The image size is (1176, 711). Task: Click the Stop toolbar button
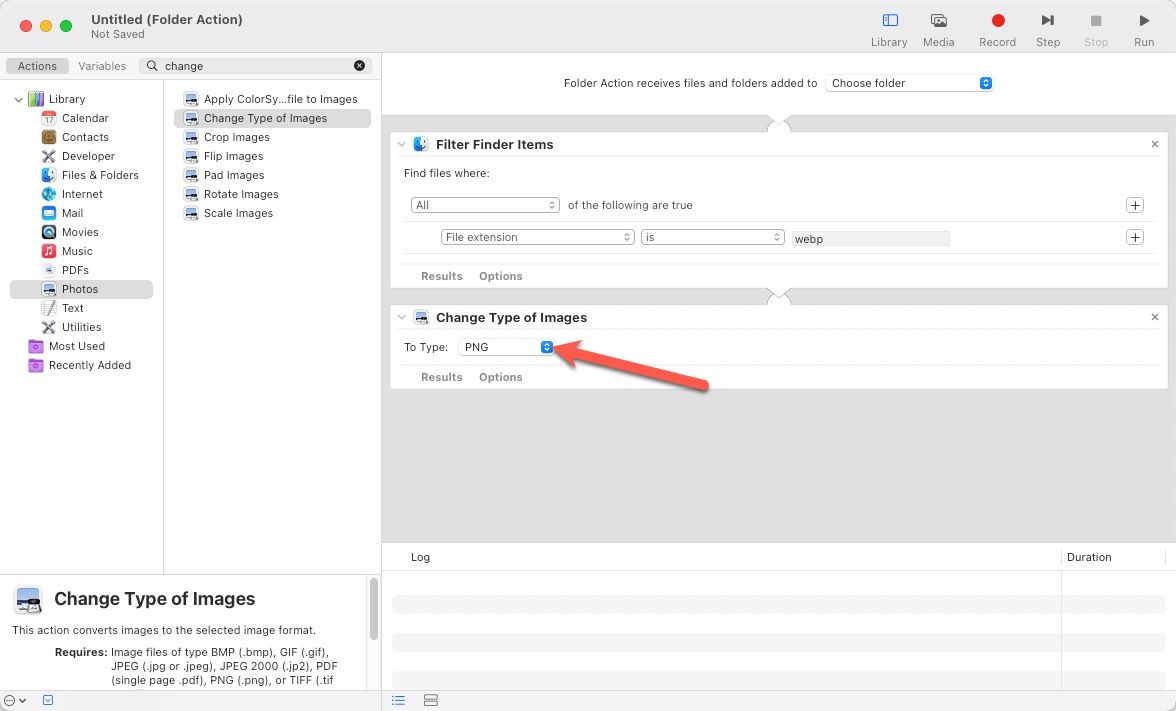point(1096,30)
